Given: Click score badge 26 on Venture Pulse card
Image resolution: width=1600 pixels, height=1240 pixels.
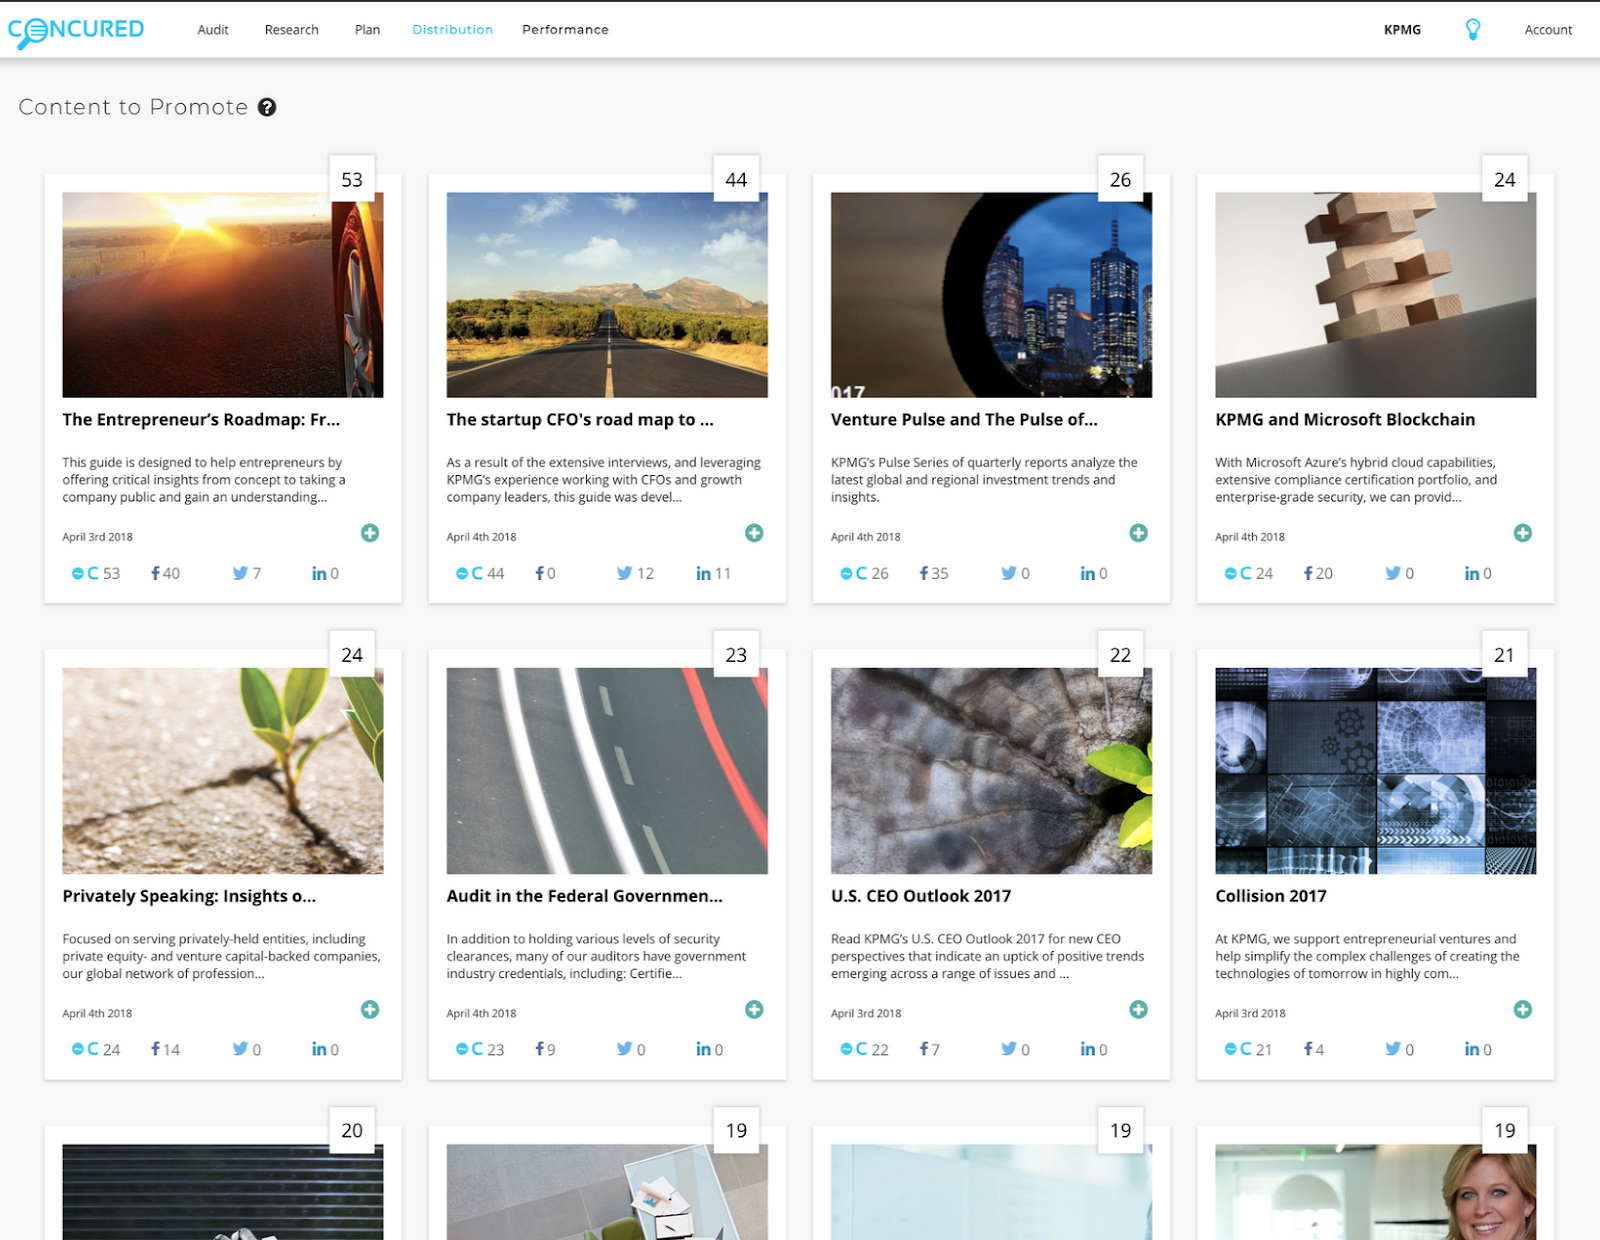Looking at the screenshot, I should pyautogui.click(x=1120, y=179).
